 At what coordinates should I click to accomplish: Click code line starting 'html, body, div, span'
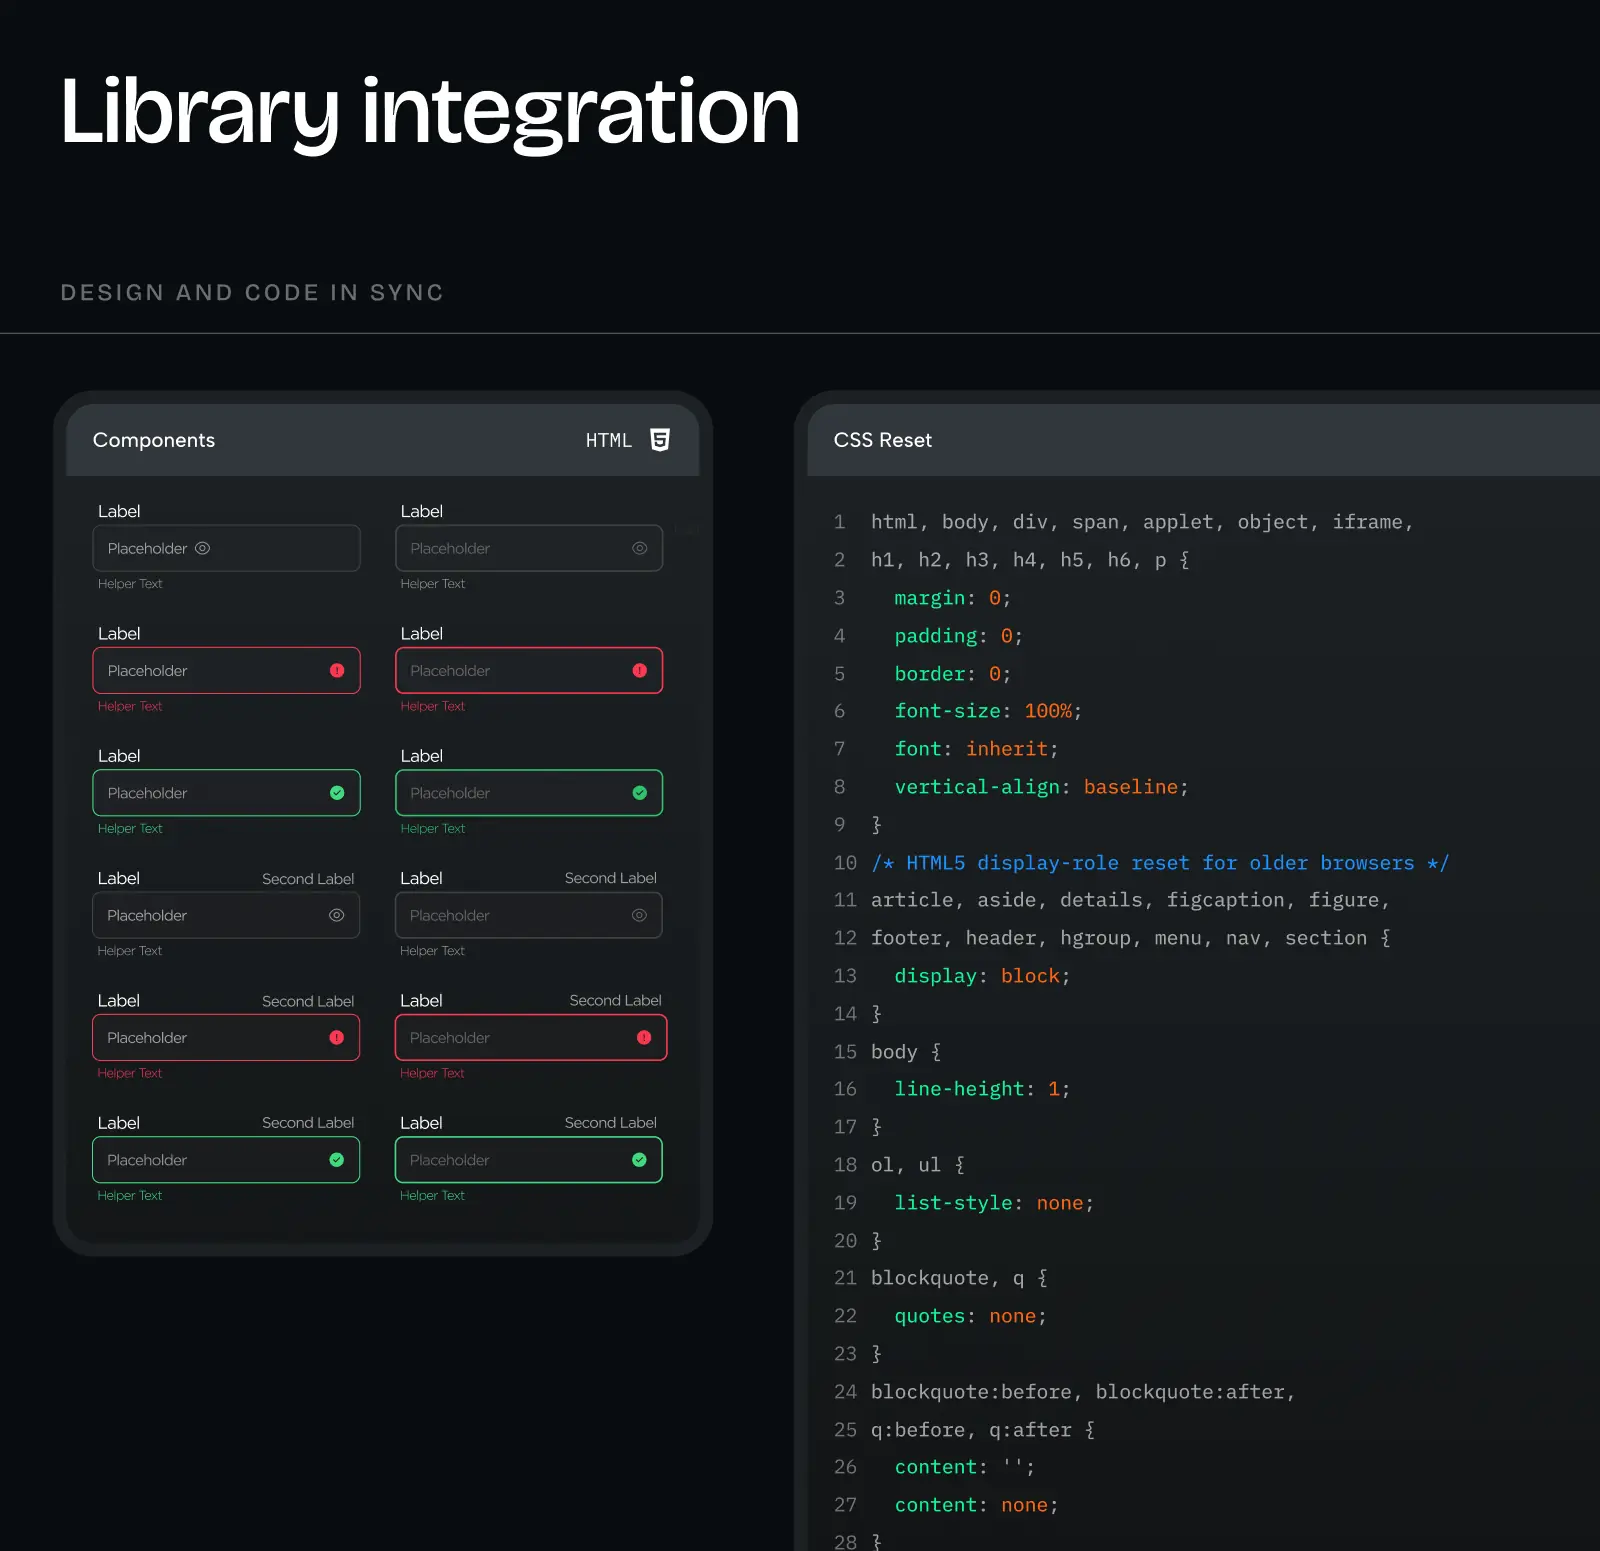click(1142, 522)
